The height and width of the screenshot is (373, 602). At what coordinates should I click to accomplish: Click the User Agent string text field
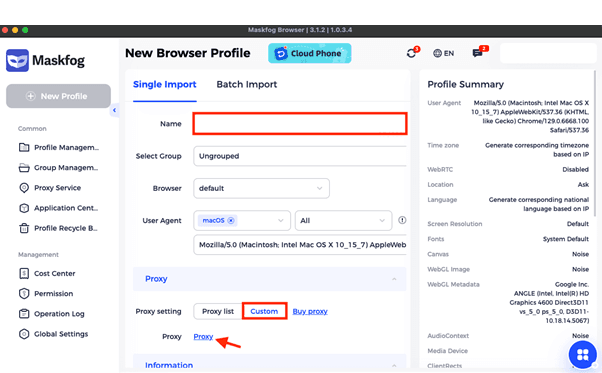coord(300,245)
